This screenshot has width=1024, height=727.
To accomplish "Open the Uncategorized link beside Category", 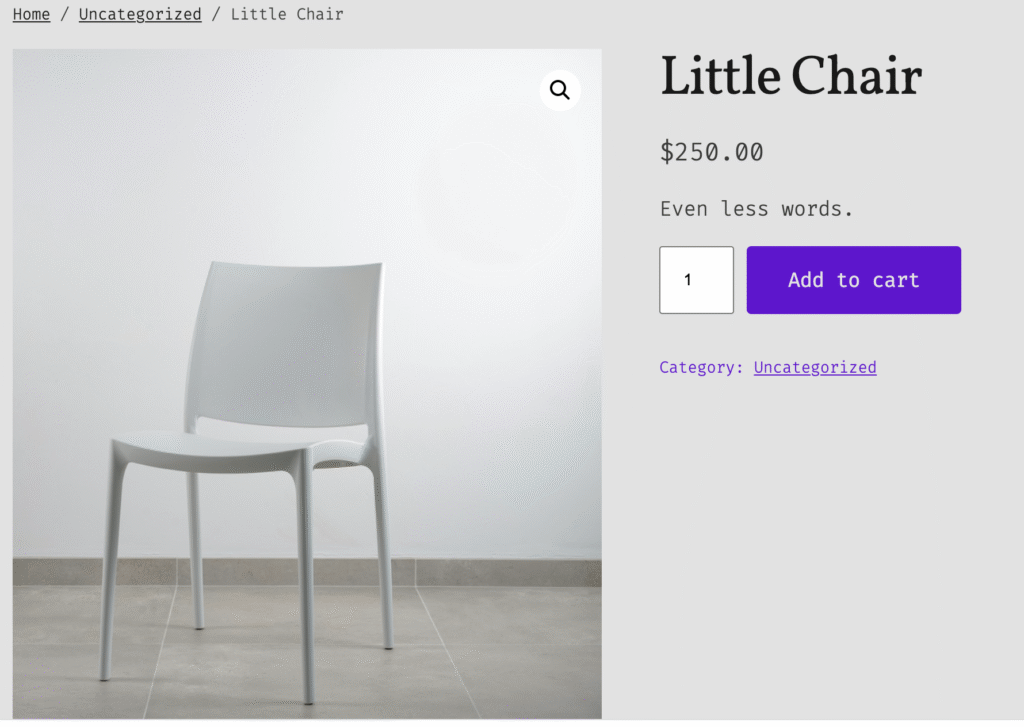I will 815,367.
